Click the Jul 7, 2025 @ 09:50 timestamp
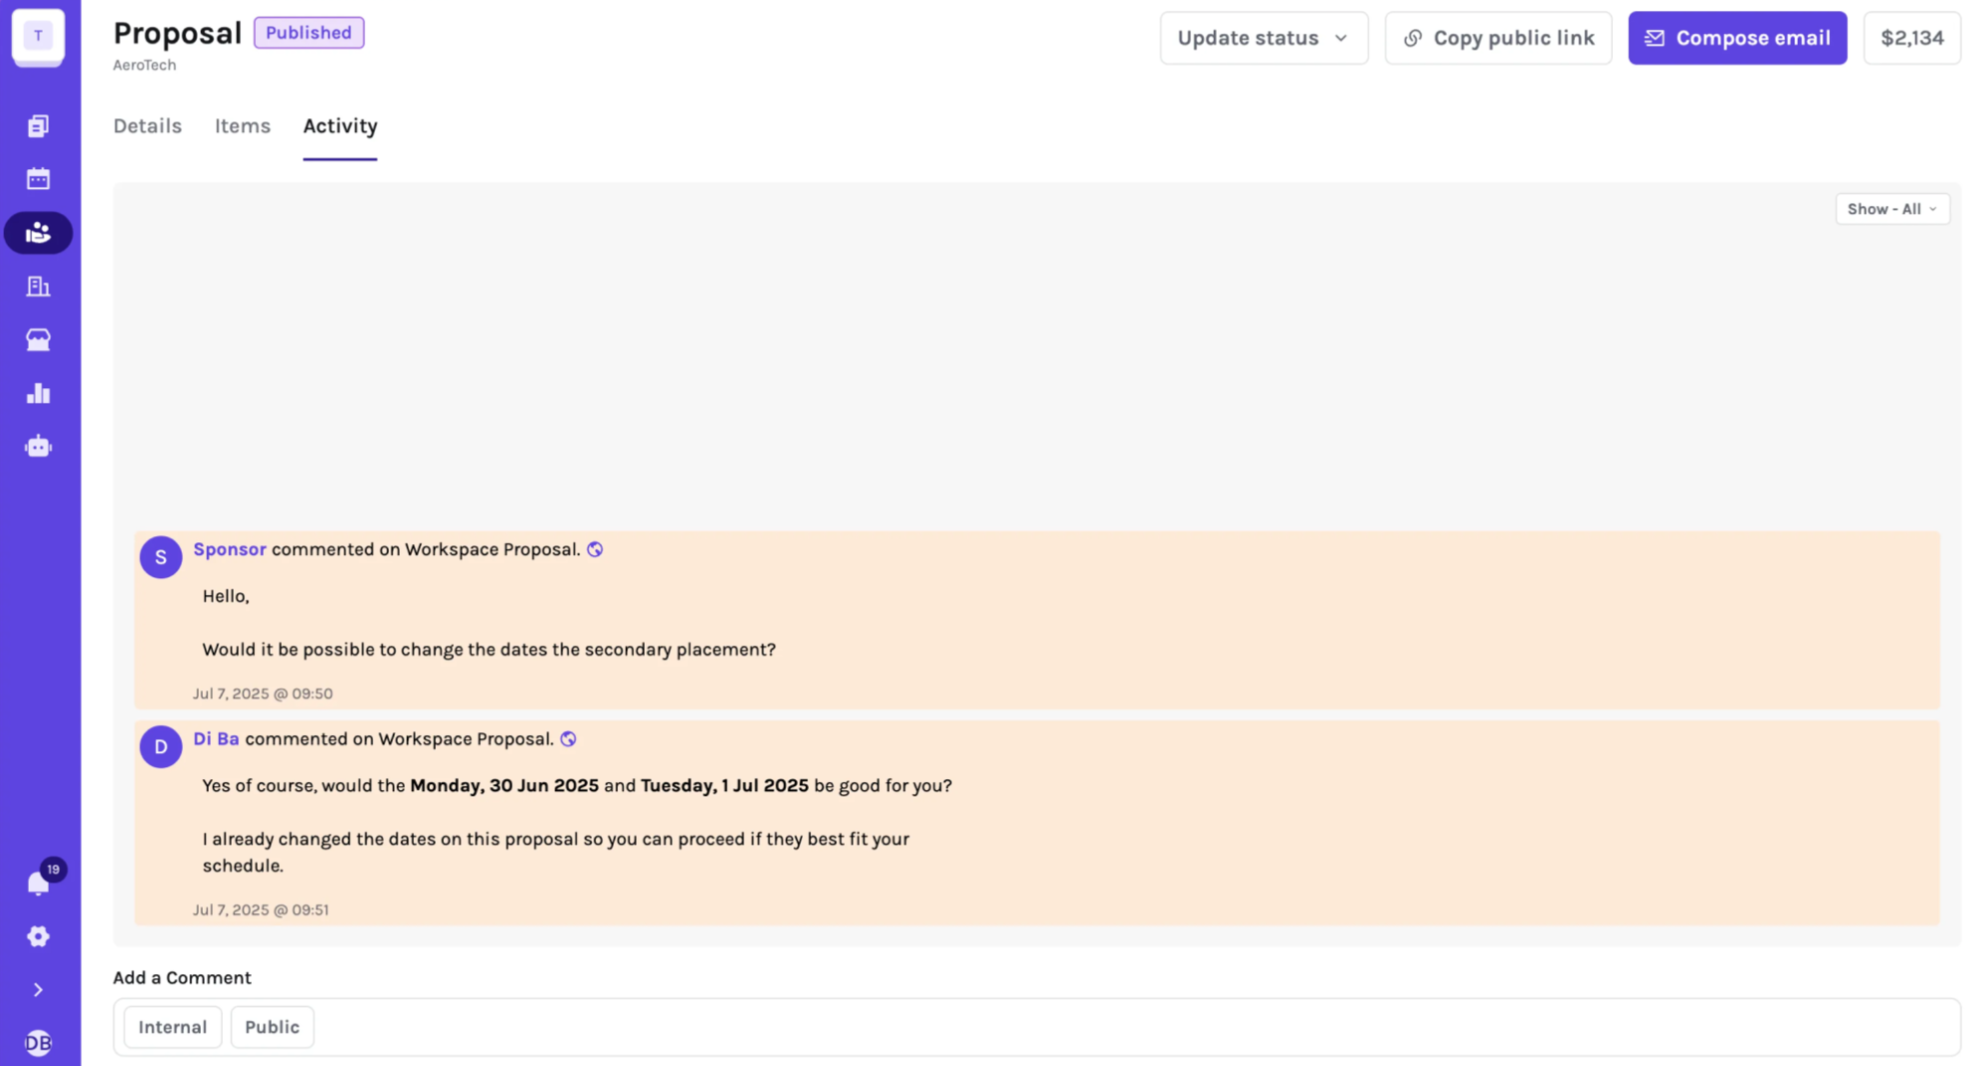This screenshot has width=1979, height=1066. [x=263, y=693]
